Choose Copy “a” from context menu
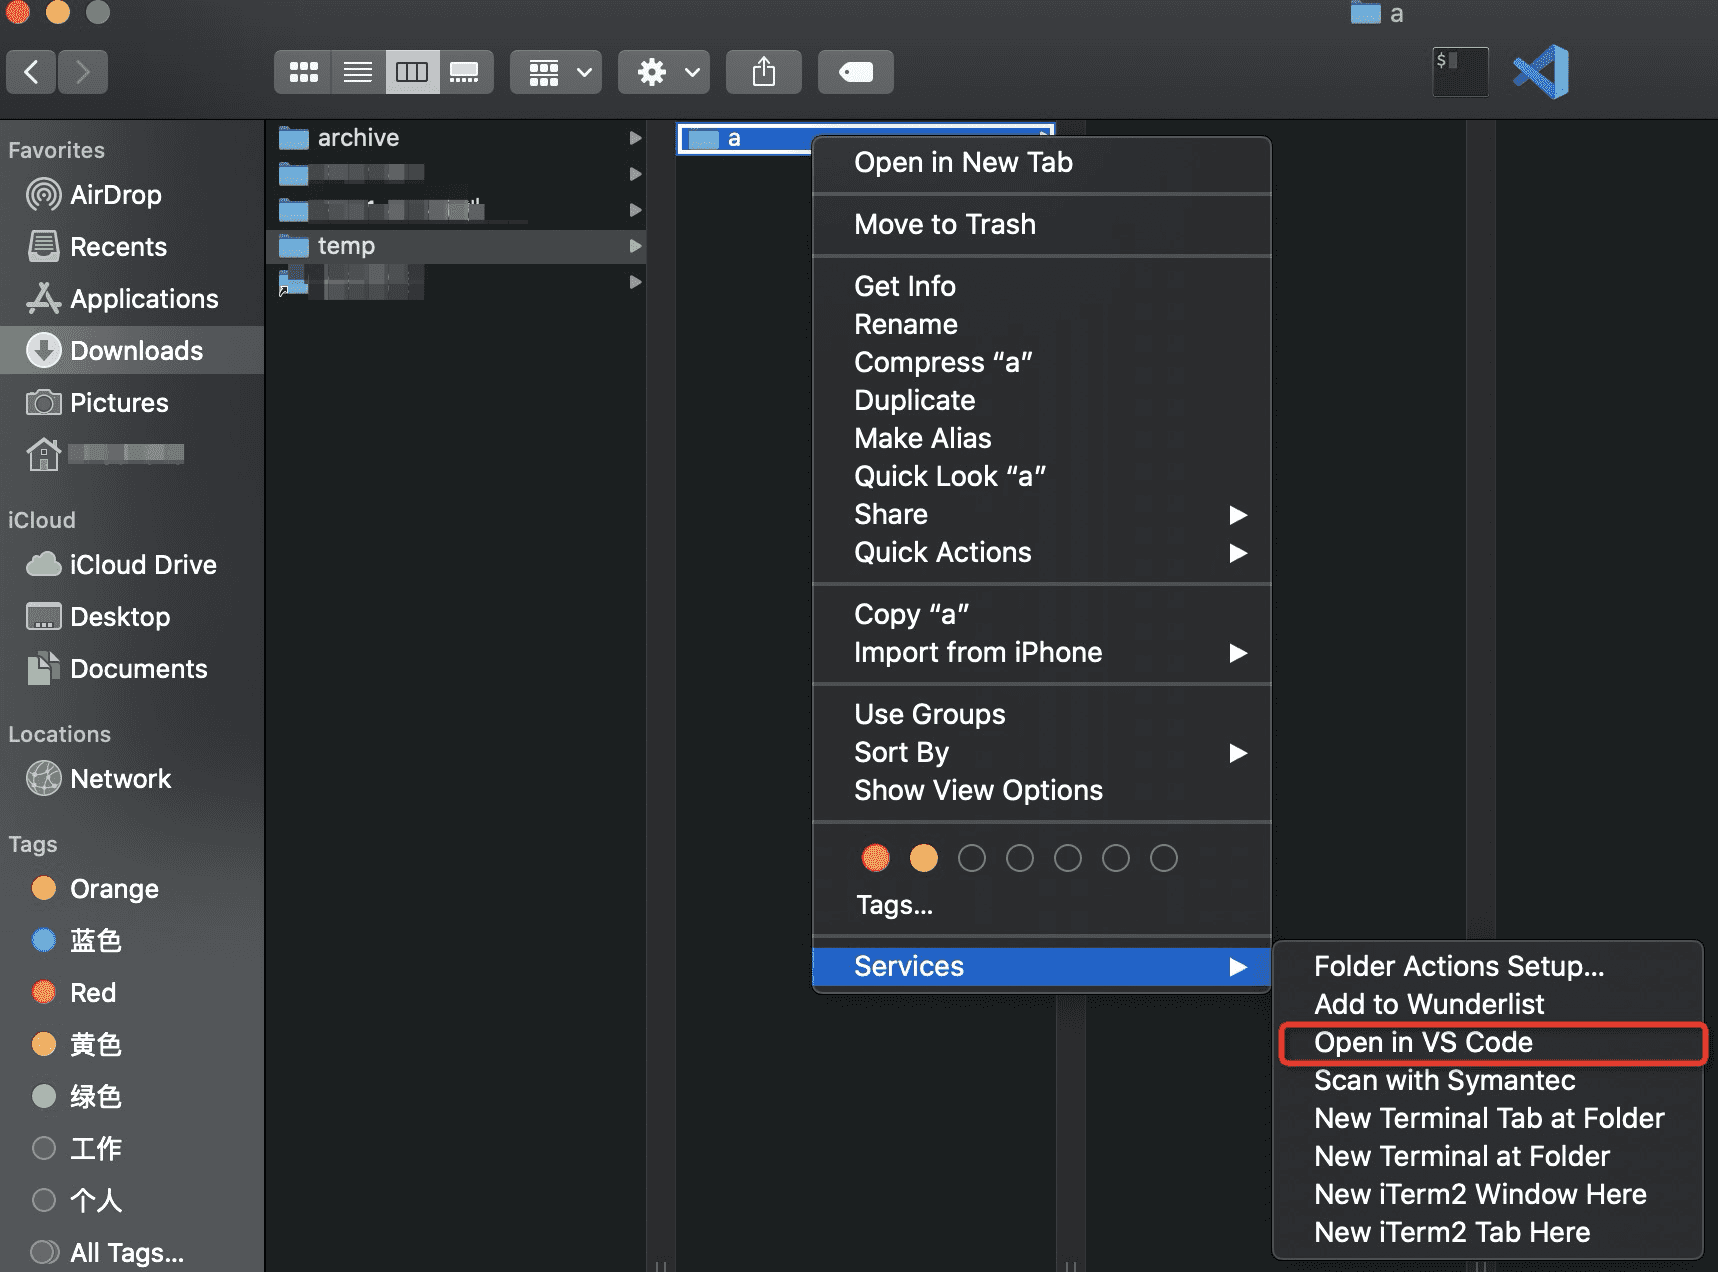This screenshot has width=1718, height=1272. click(1042, 614)
